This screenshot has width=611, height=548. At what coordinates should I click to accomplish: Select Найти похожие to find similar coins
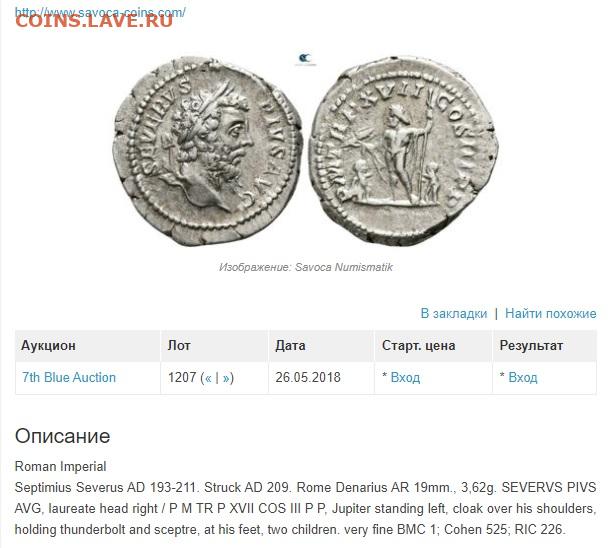click(x=551, y=313)
